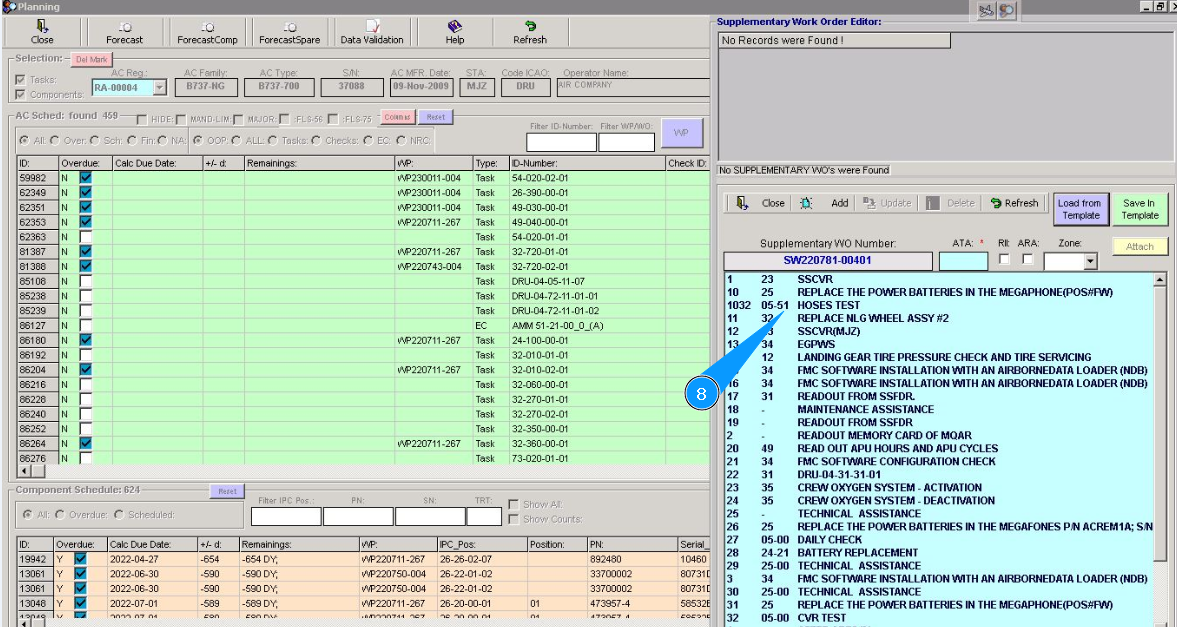Click the up arrow of the template list scrollbar
This screenshot has height=629, width=1177.
tap(1160, 279)
